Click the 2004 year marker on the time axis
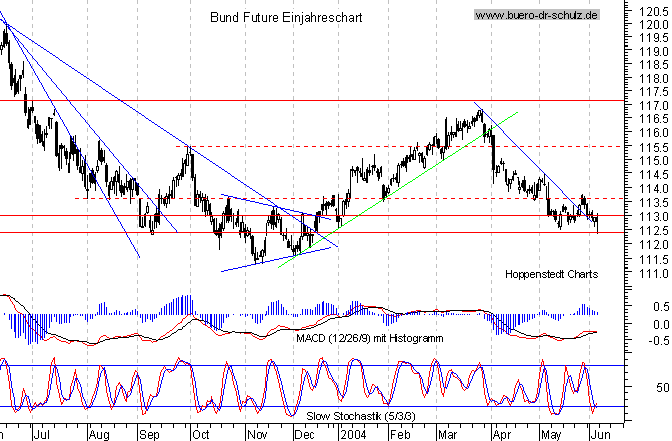 pos(353,435)
